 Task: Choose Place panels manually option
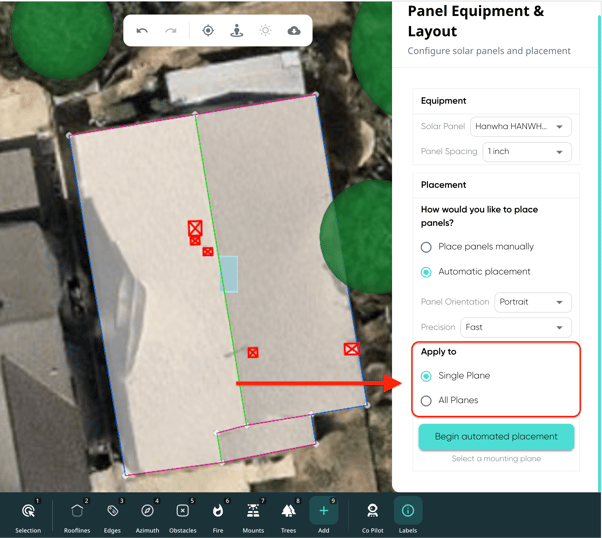click(426, 247)
